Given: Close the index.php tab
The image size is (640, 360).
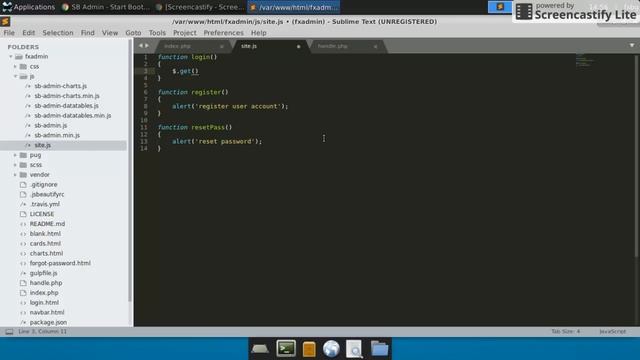Looking at the screenshot, I should [222, 47].
